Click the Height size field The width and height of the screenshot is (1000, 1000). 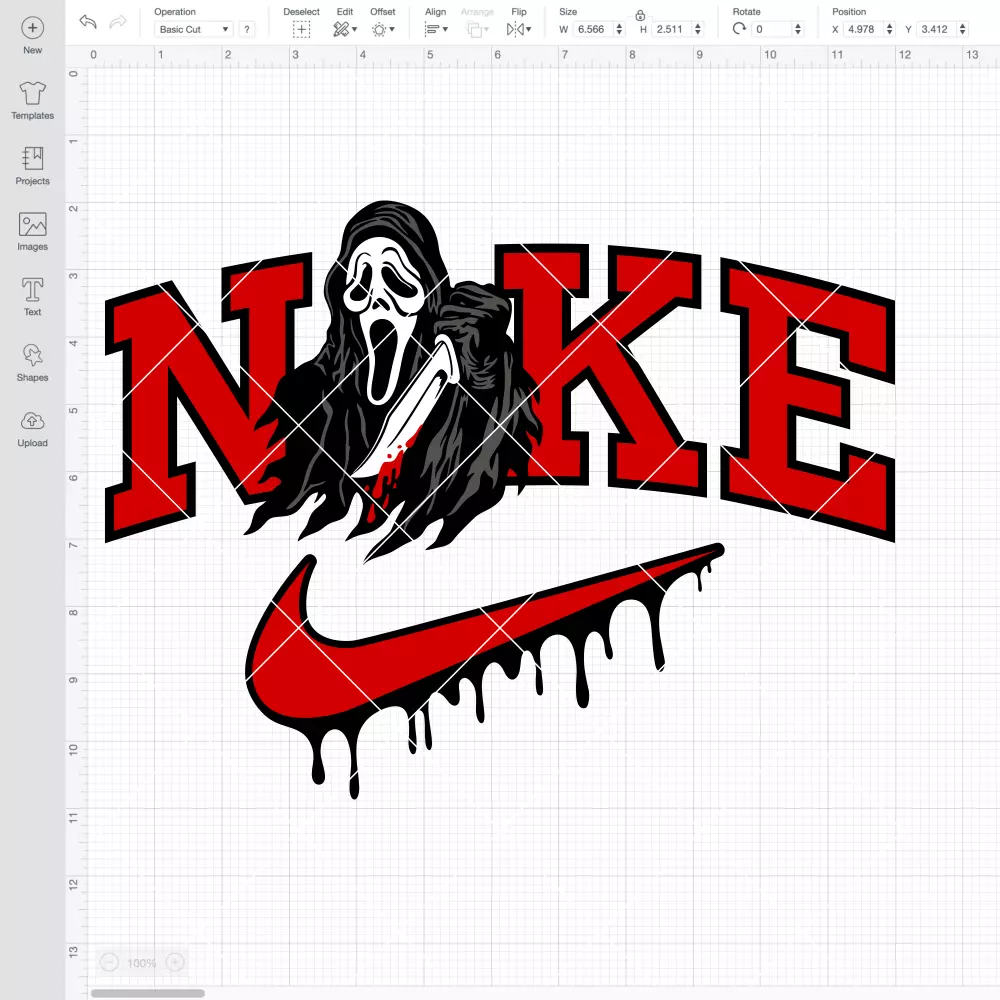tap(671, 29)
